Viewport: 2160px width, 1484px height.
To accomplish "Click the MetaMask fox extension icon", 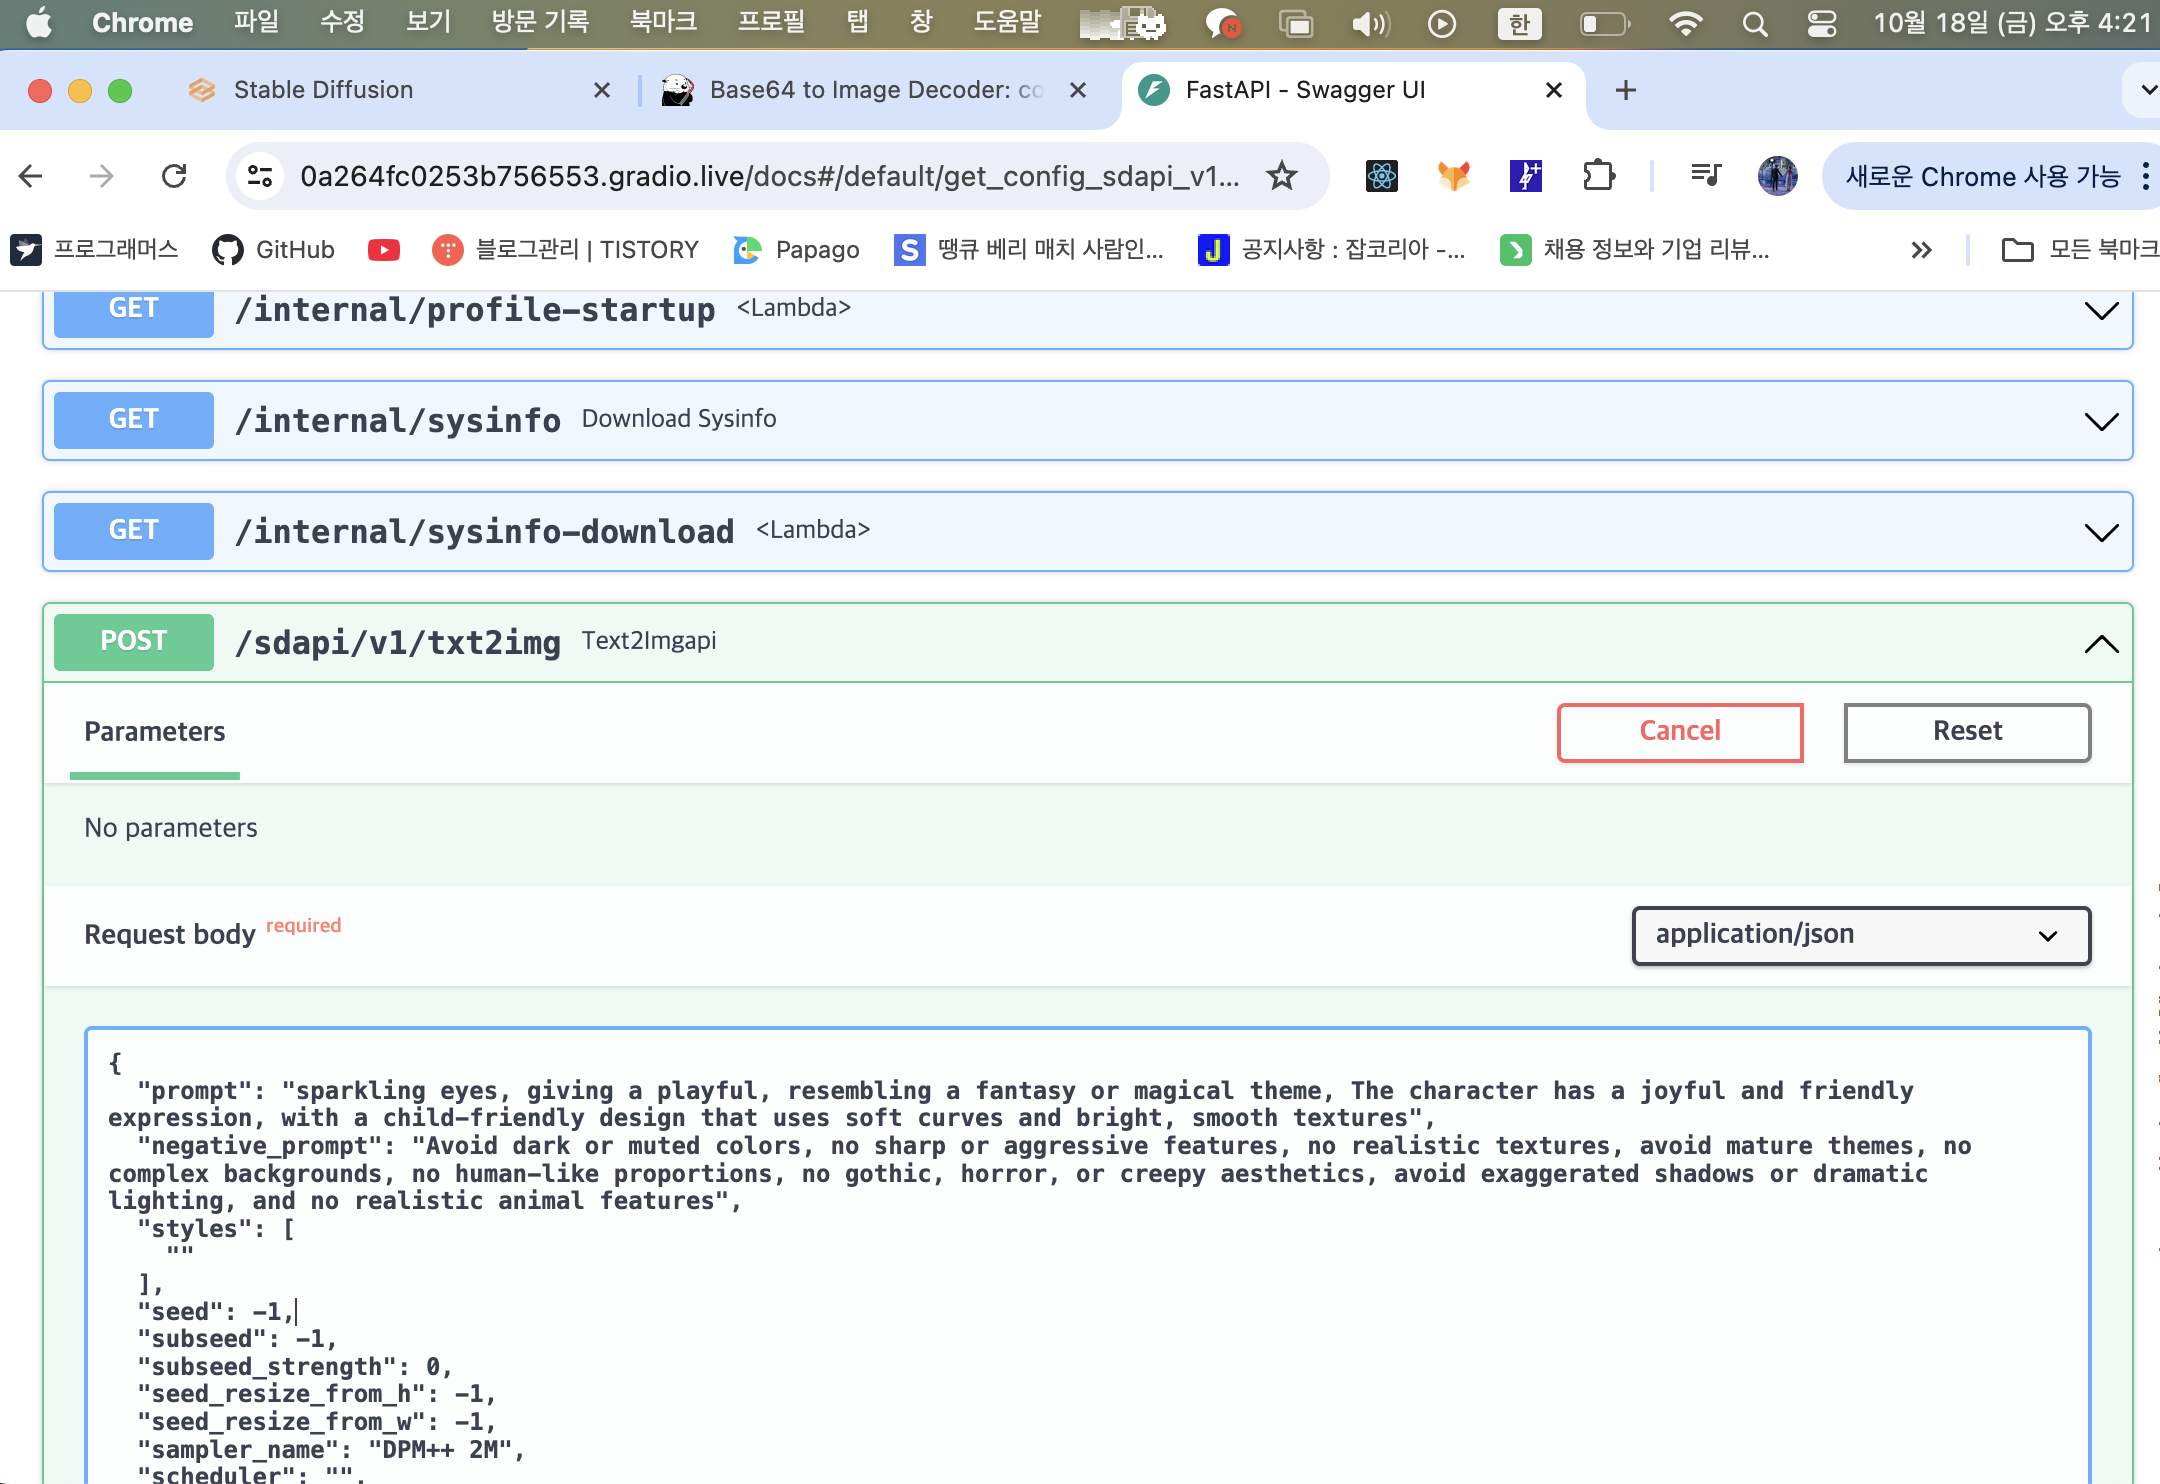I will coord(1453,176).
